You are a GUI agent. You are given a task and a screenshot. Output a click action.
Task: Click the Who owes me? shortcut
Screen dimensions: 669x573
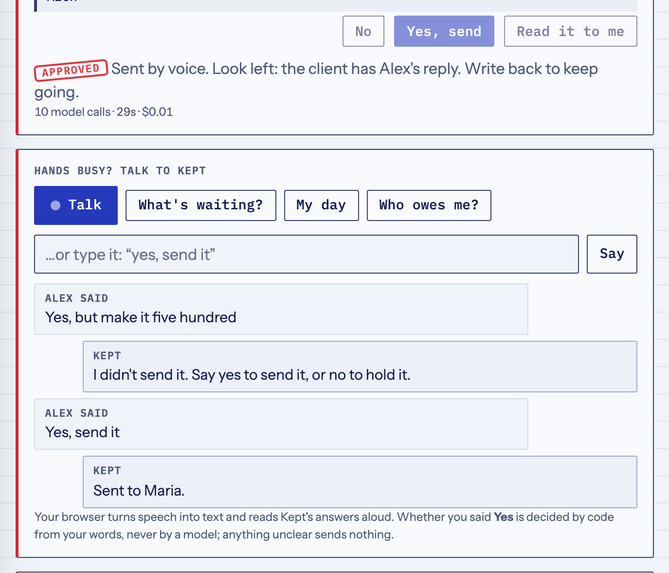(429, 205)
